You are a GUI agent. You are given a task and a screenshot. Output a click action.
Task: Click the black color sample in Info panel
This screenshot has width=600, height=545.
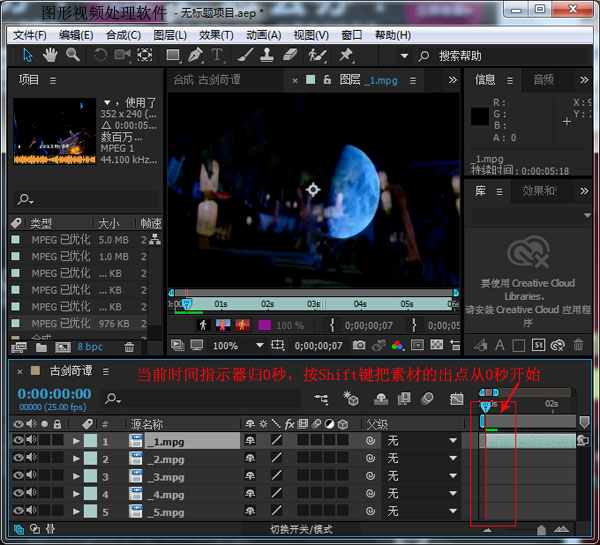point(480,116)
